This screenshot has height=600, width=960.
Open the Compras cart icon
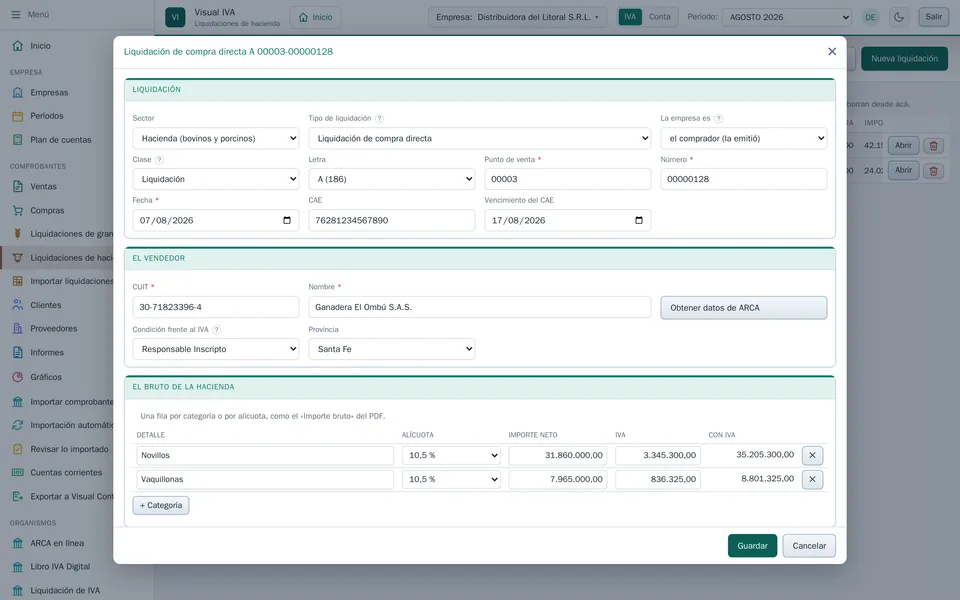18,210
